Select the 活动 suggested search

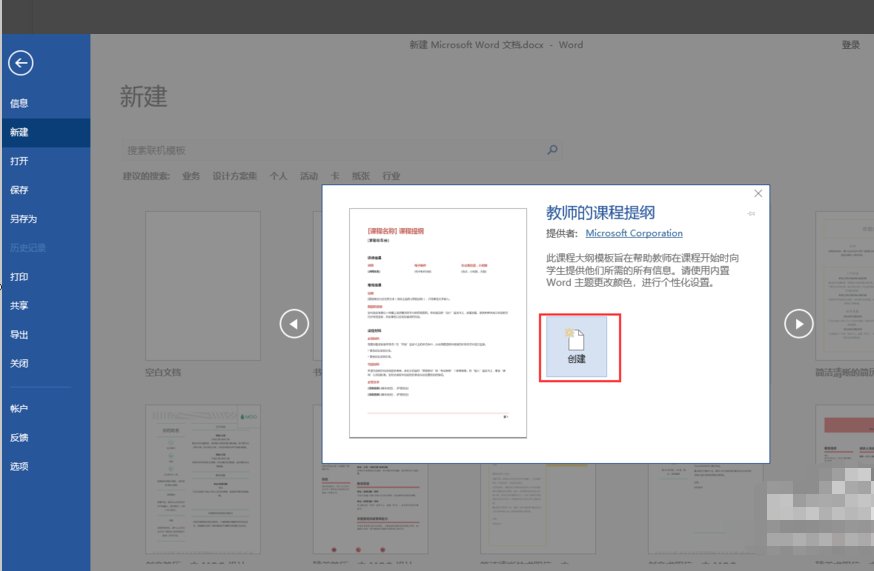309,176
